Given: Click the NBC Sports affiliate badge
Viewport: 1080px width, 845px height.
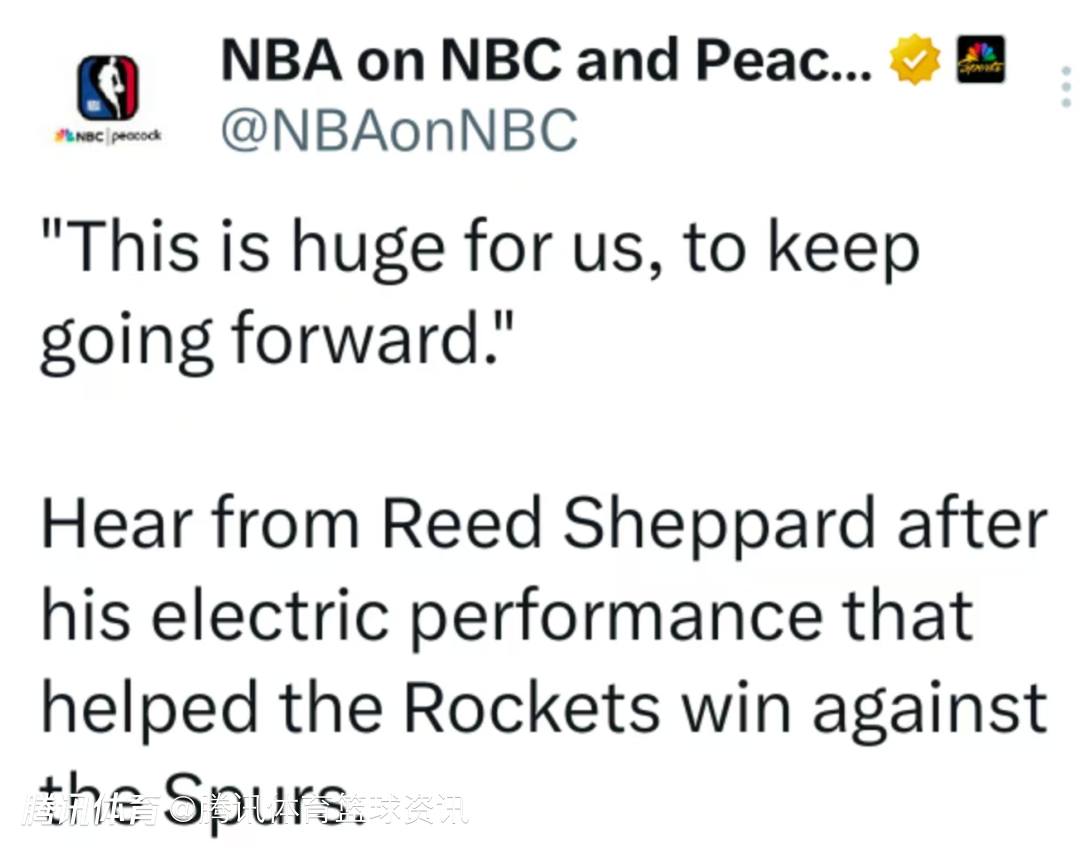Looking at the screenshot, I should 980,60.
